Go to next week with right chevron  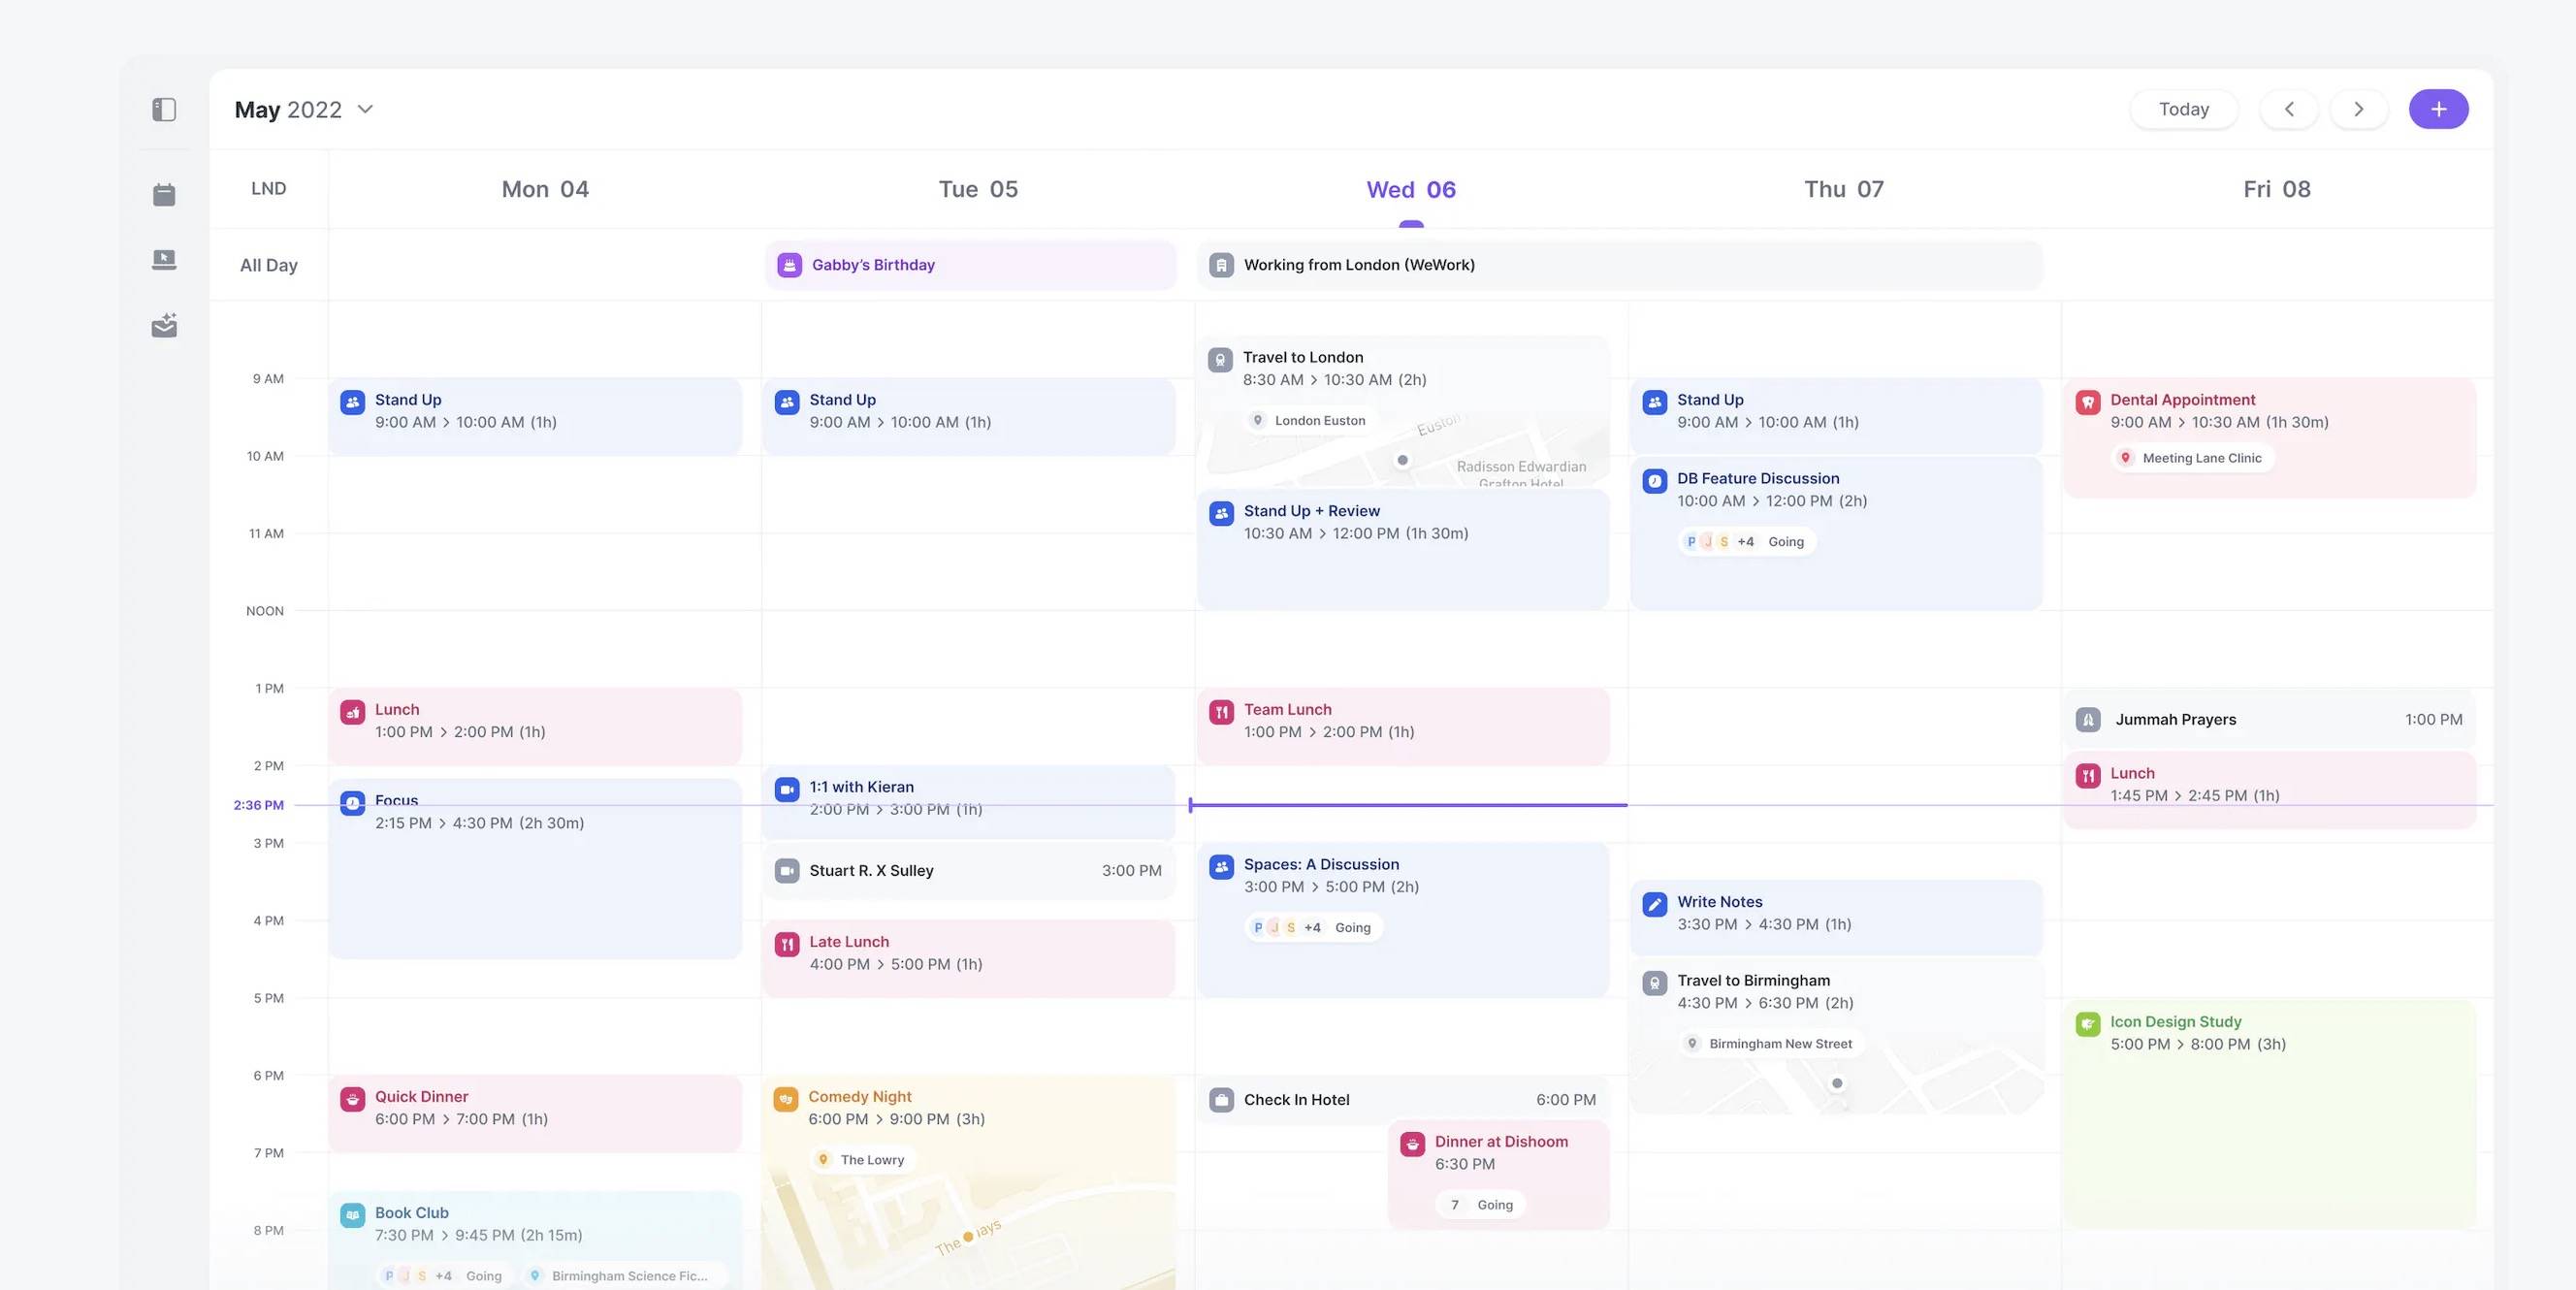point(2358,109)
